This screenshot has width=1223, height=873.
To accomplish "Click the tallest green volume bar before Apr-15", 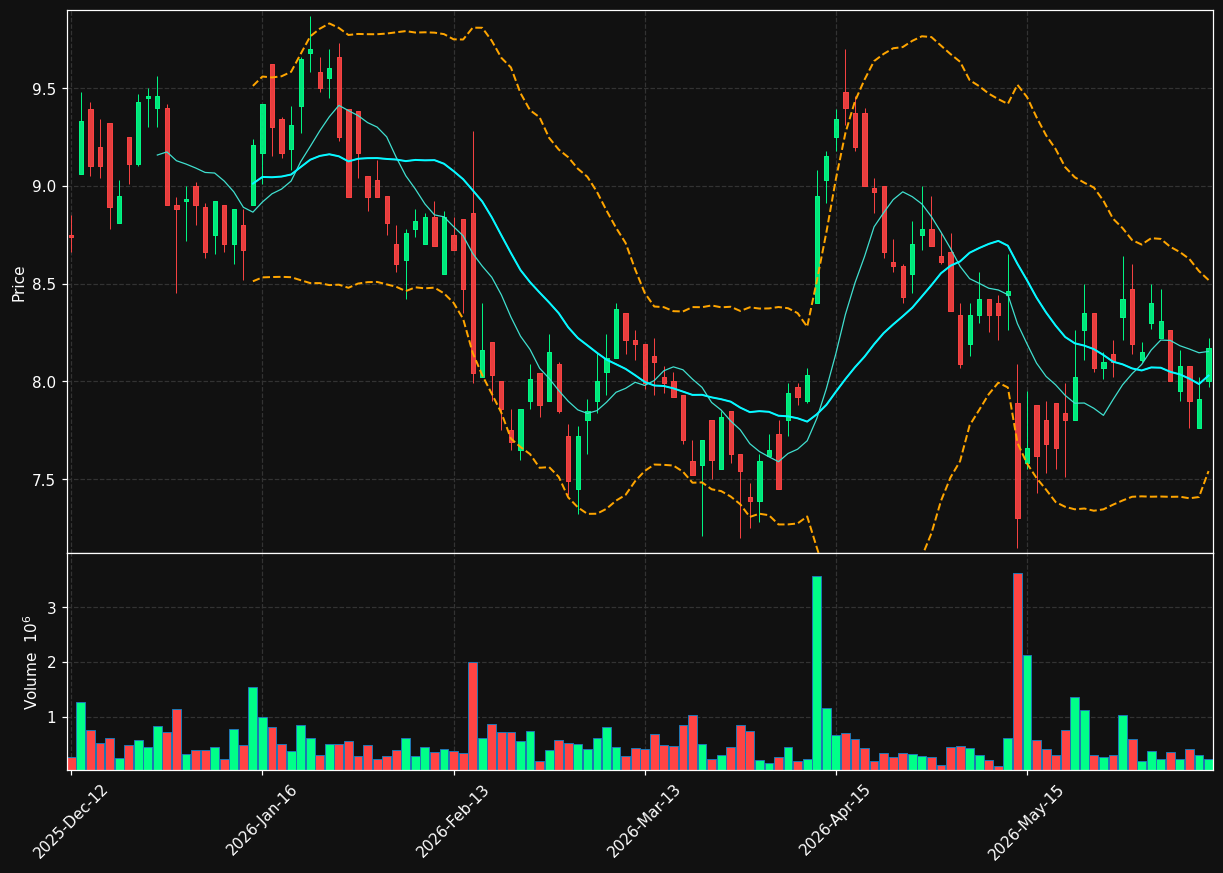I will pyautogui.click(x=817, y=672).
